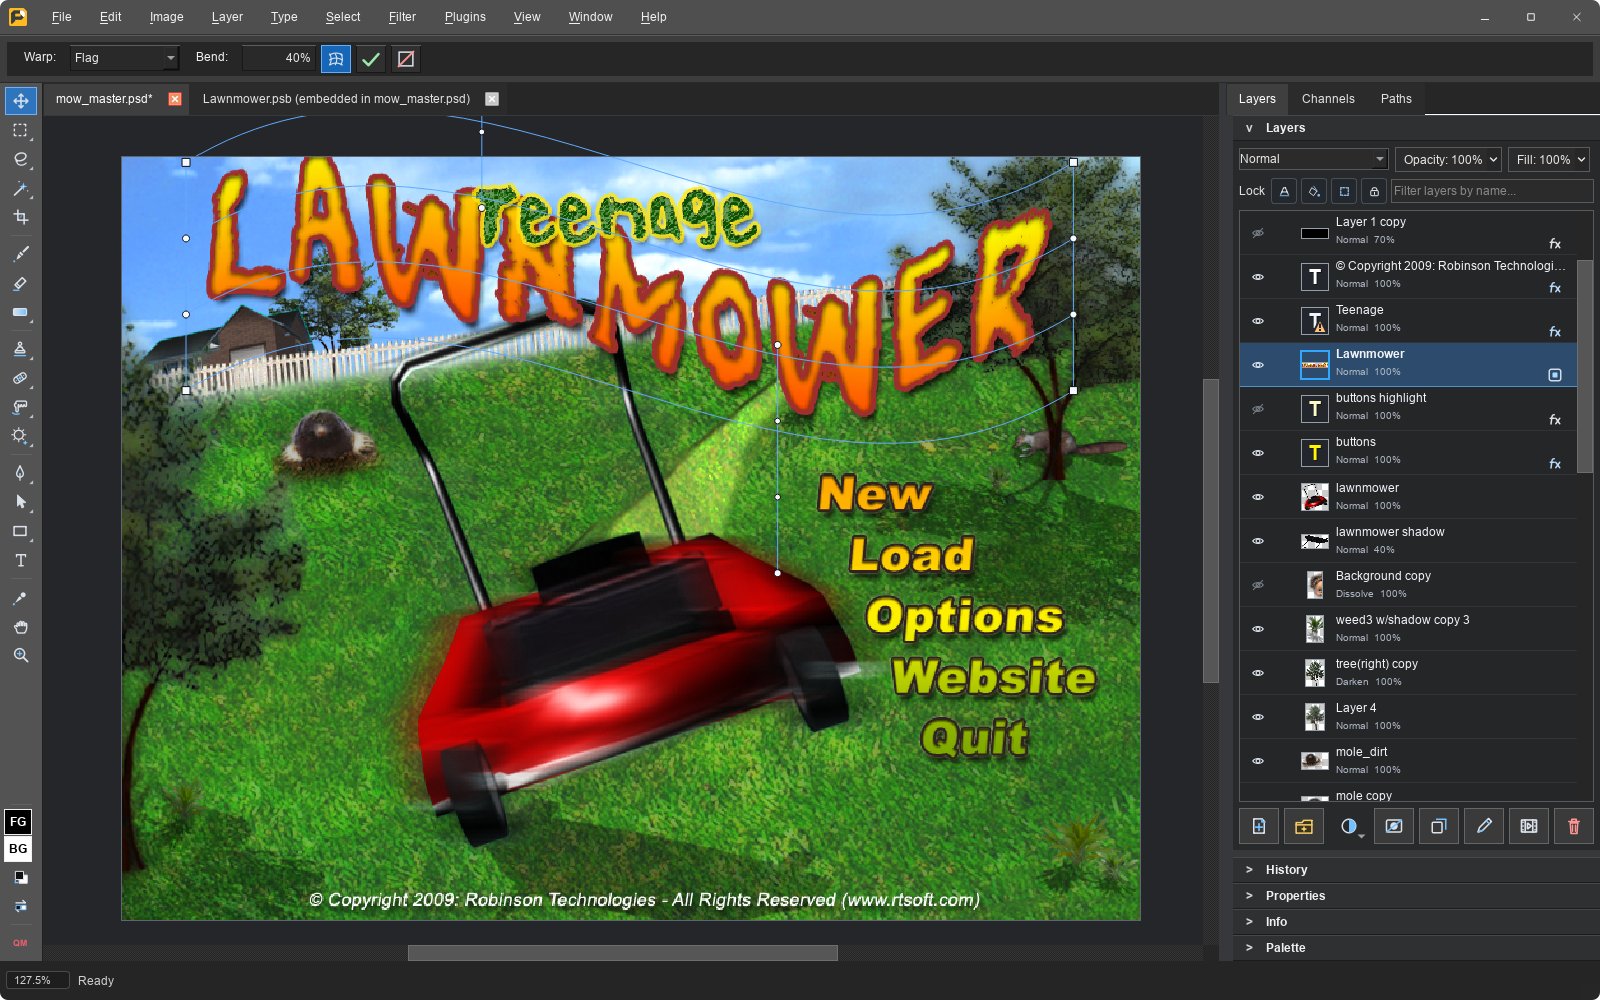
Task: Select the Rectangular Marquee tool
Action: pos(20,130)
